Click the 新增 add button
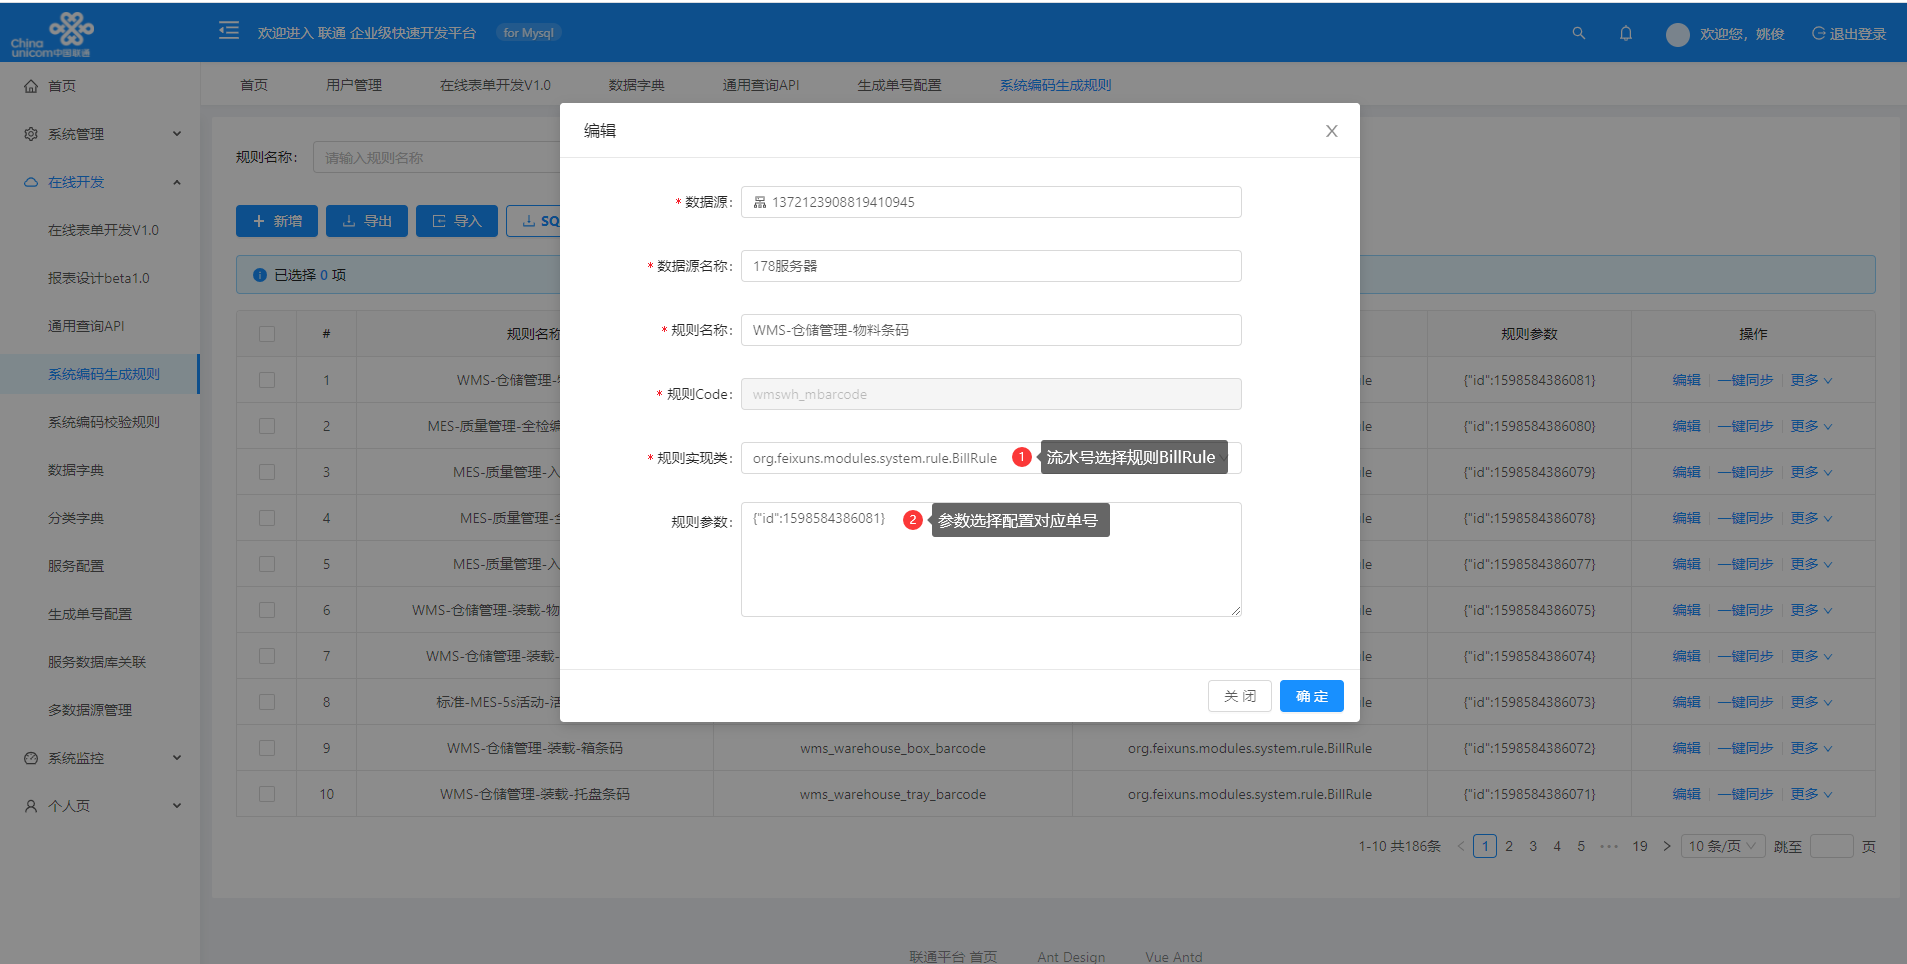Image resolution: width=1907 pixels, height=964 pixels. [x=277, y=221]
